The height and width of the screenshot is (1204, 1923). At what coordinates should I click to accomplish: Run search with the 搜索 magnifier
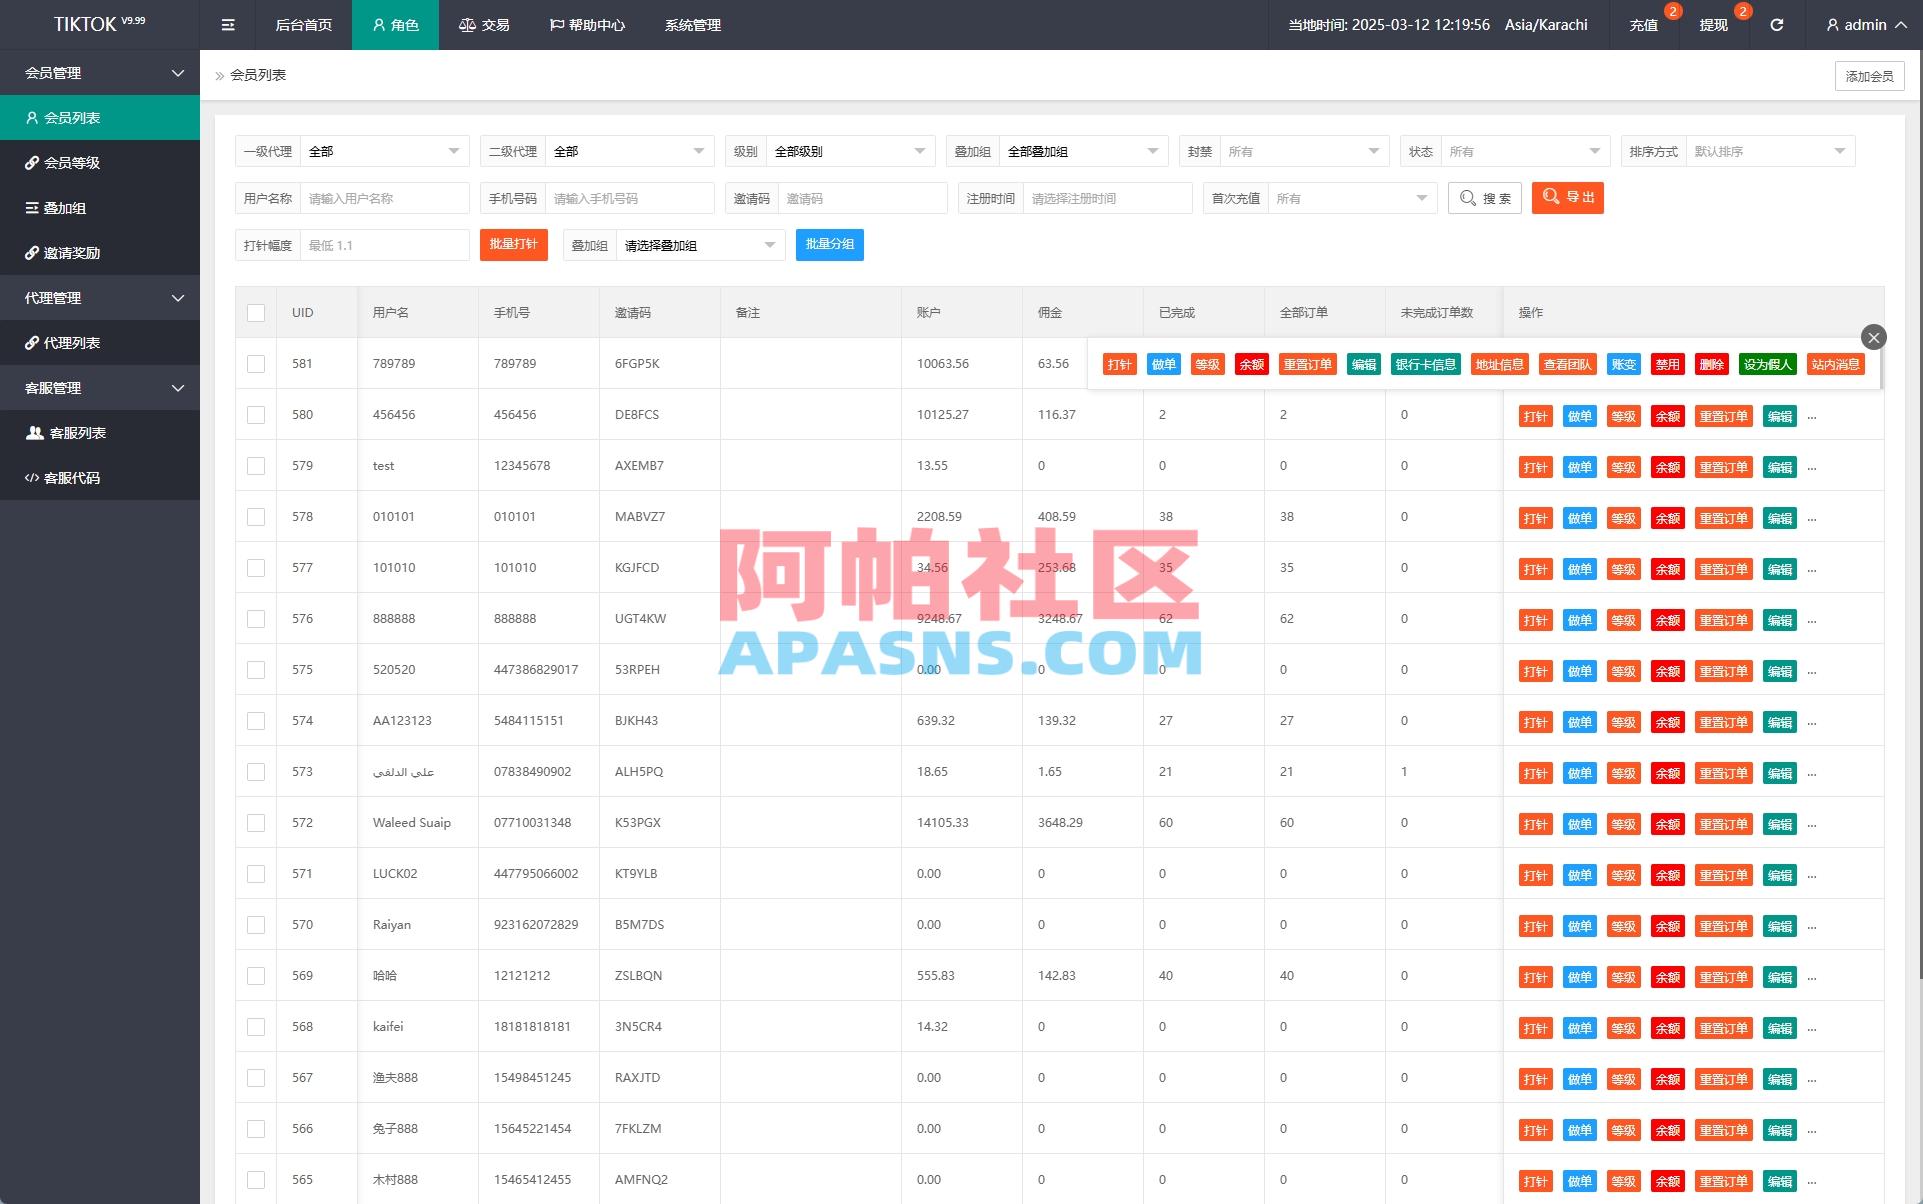tap(1484, 197)
